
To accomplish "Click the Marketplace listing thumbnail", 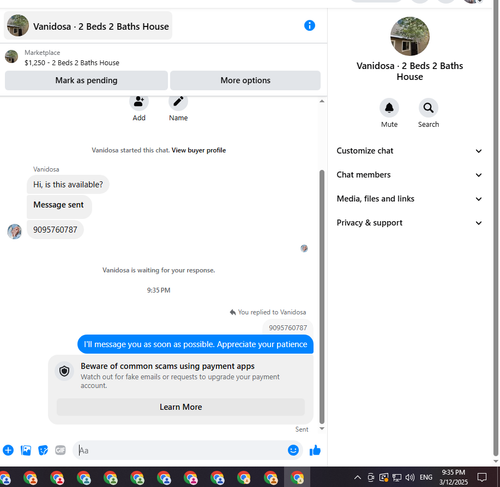I will pyautogui.click(x=11, y=57).
